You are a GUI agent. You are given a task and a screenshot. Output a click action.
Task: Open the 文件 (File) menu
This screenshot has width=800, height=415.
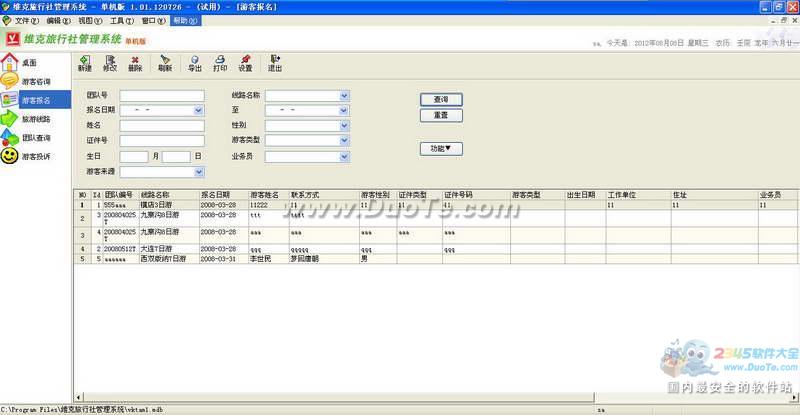point(26,20)
